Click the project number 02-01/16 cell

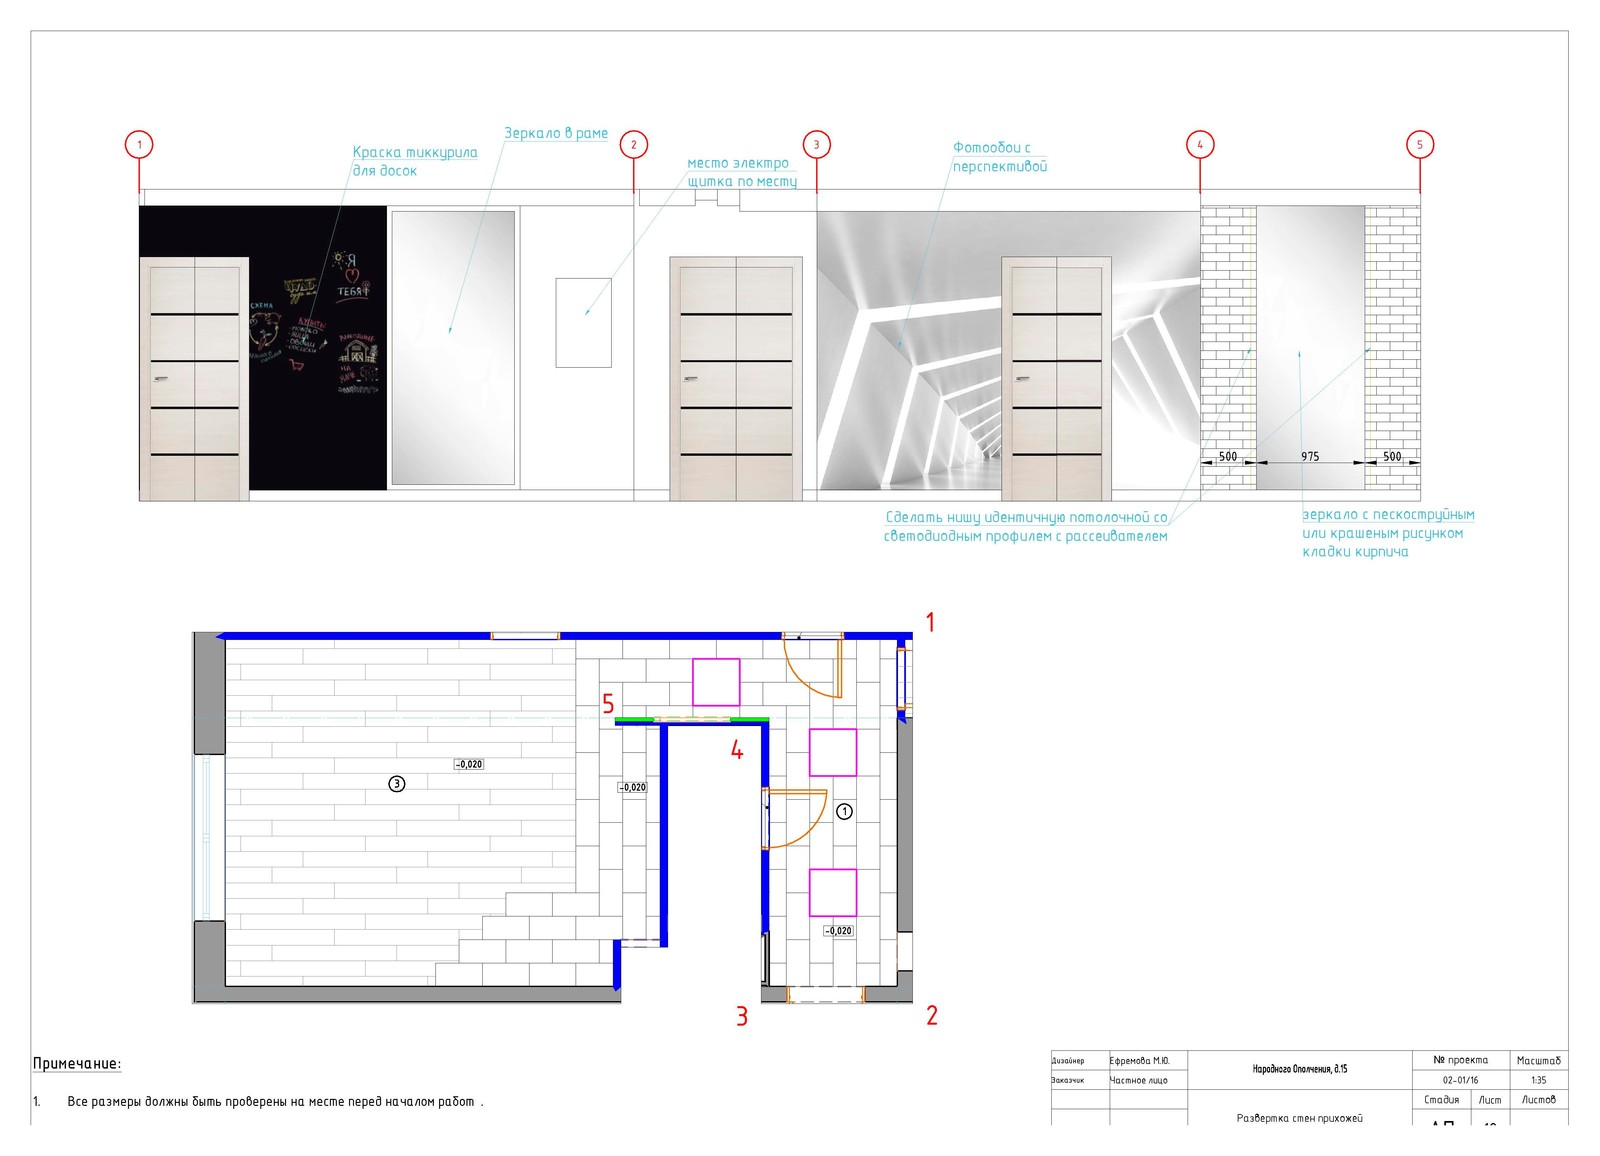pyautogui.click(x=1460, y=1080)
